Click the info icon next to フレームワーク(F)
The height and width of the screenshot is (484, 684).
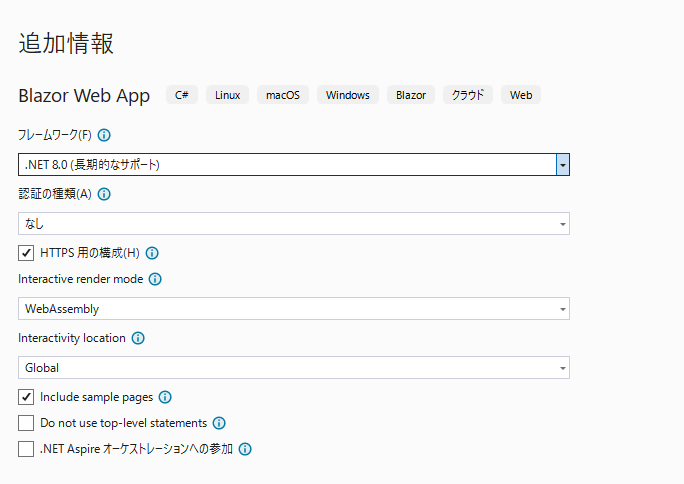[104, 135]
